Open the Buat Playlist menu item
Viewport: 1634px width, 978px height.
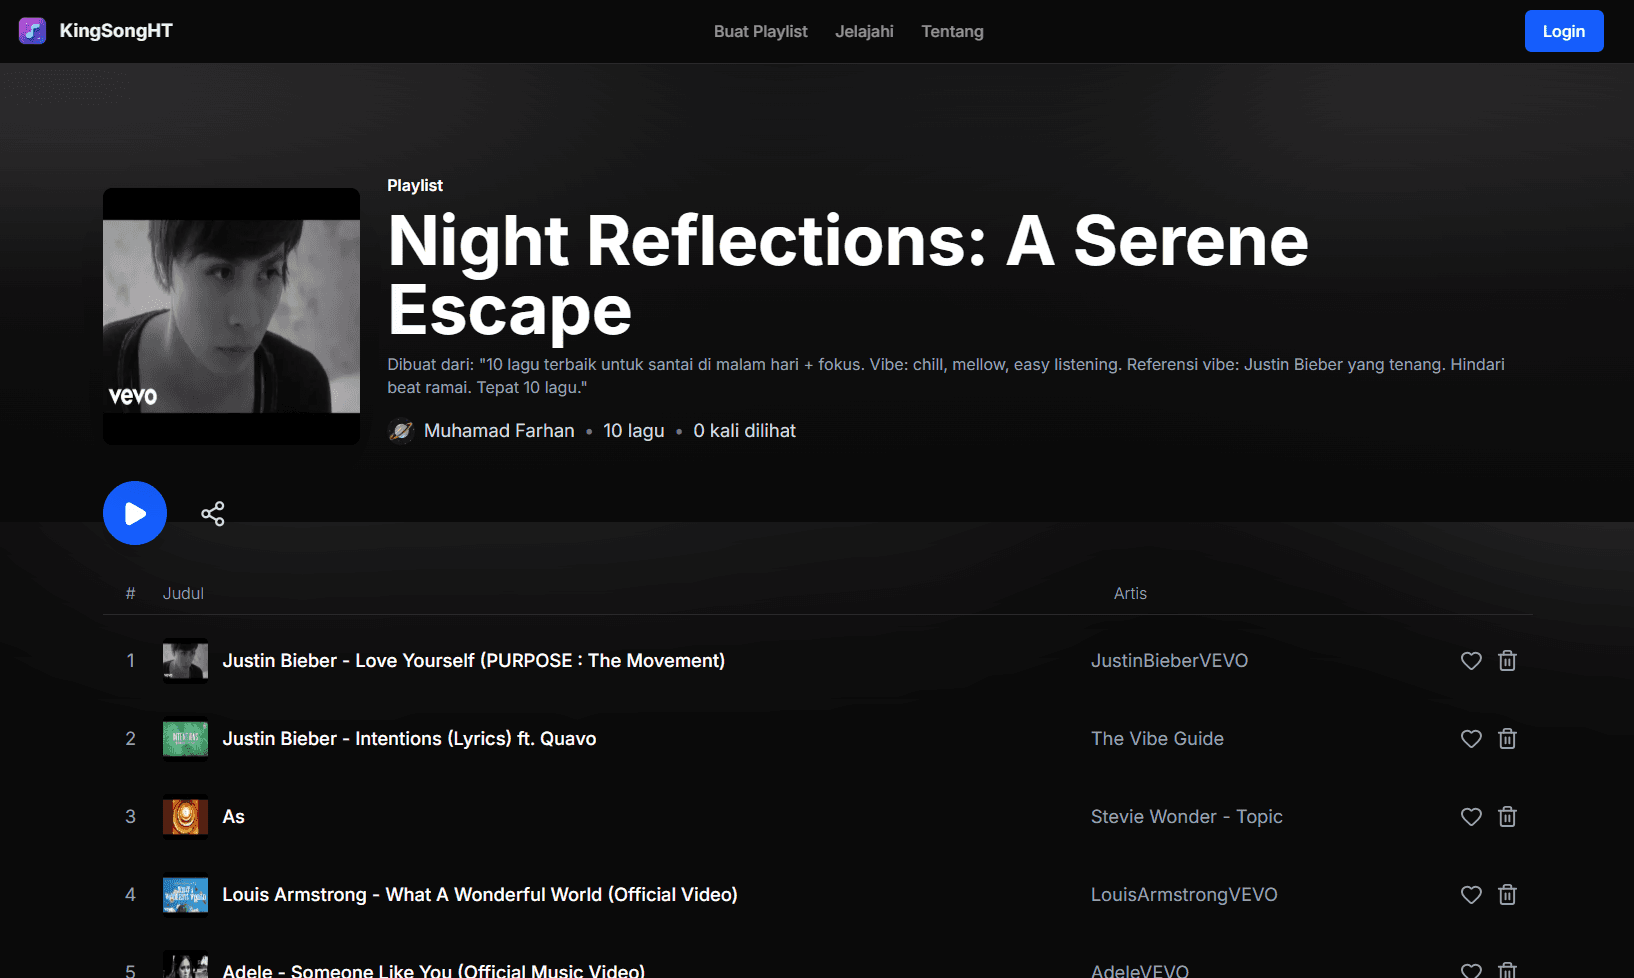click(x=760, y=32)
